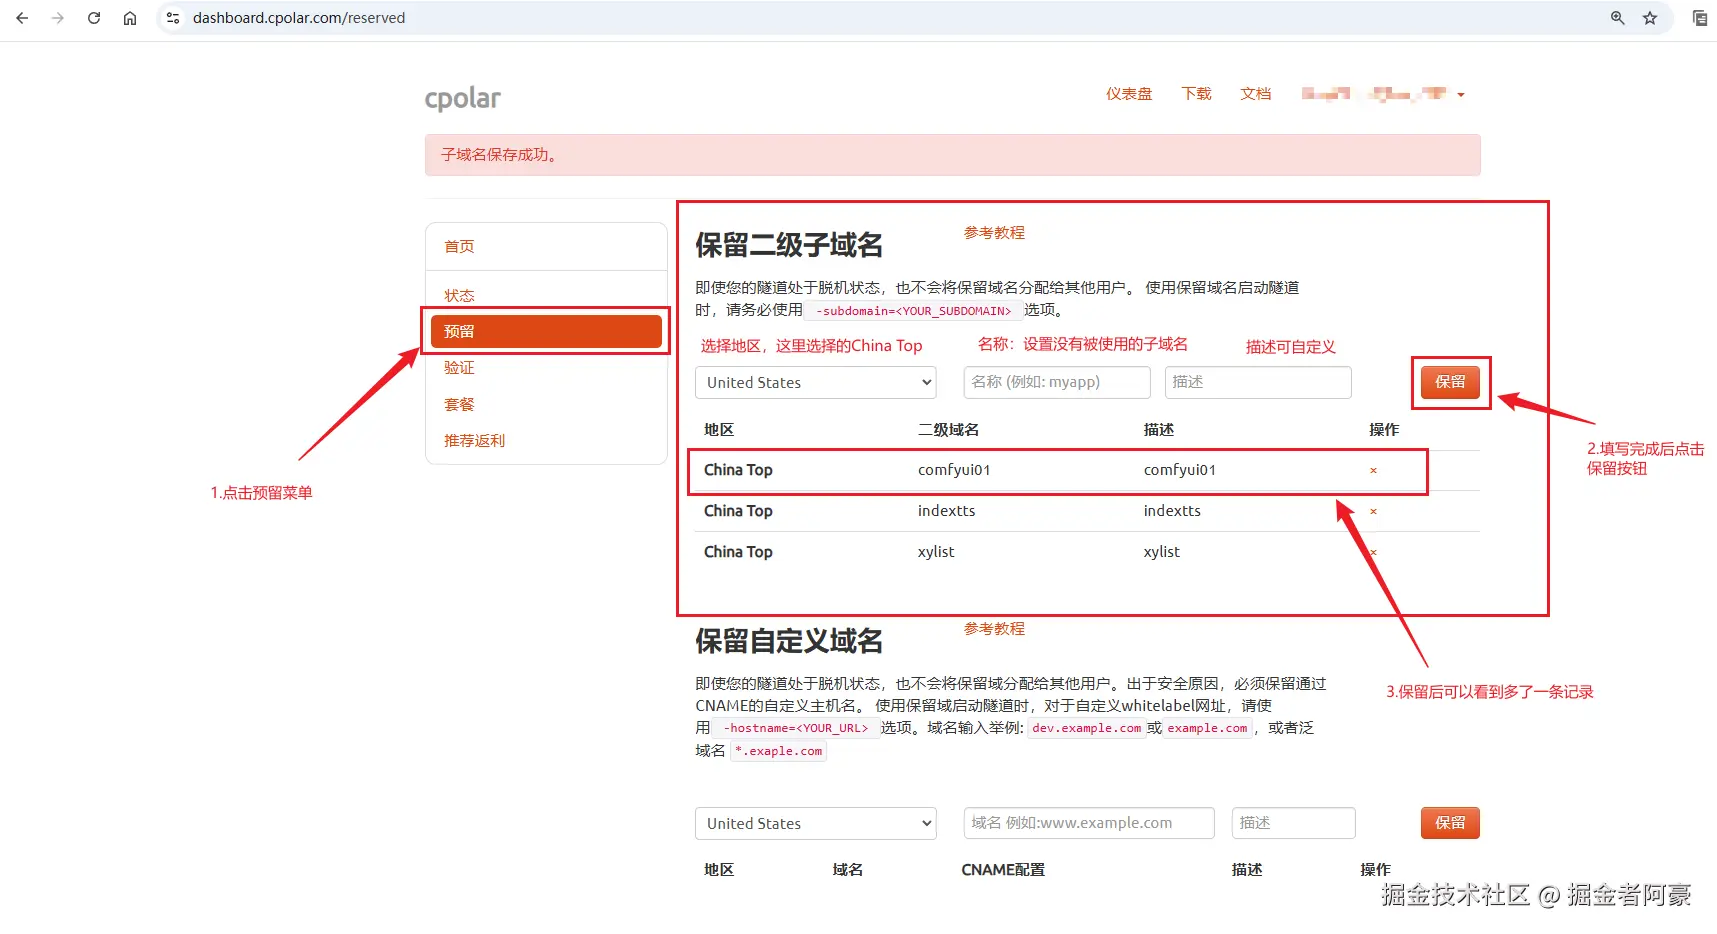Screen dimensions: 1717x934
Task: Open 参考教程 link beside 保留自定义域名
Action: click(994, 629)
